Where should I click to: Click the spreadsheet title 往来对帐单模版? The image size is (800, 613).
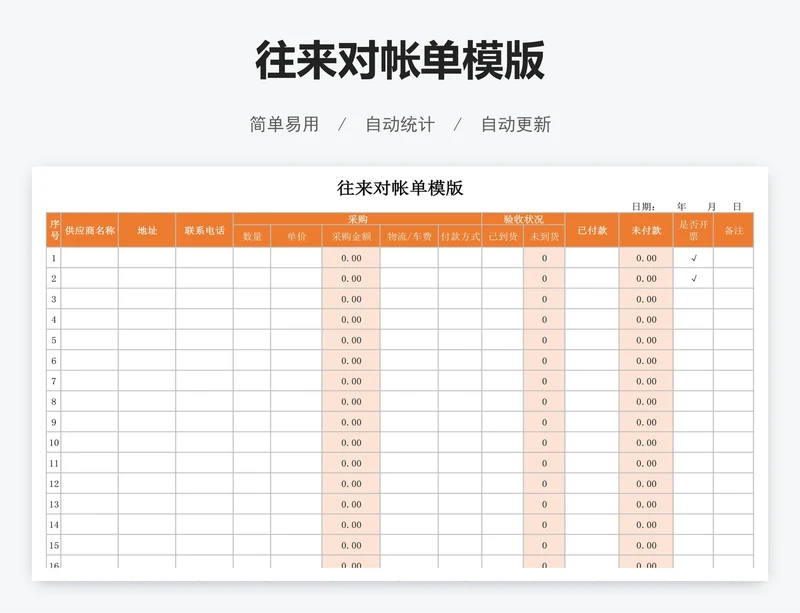pos(400,188)
